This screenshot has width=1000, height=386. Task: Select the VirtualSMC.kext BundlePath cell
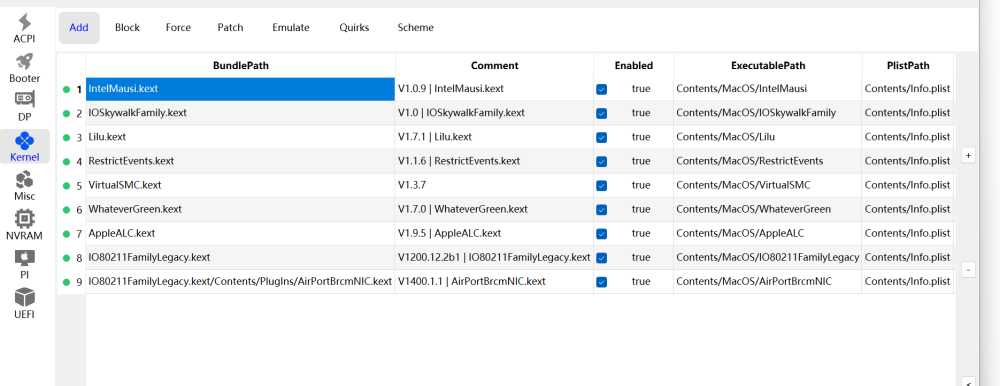(x=240, y=186)
